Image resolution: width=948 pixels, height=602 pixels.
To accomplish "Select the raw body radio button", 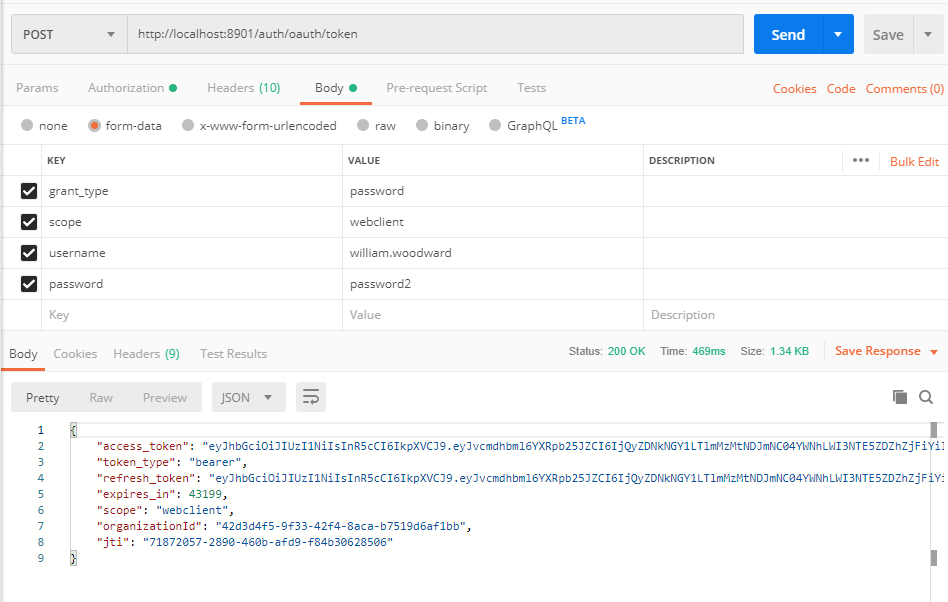I will 363,125.
